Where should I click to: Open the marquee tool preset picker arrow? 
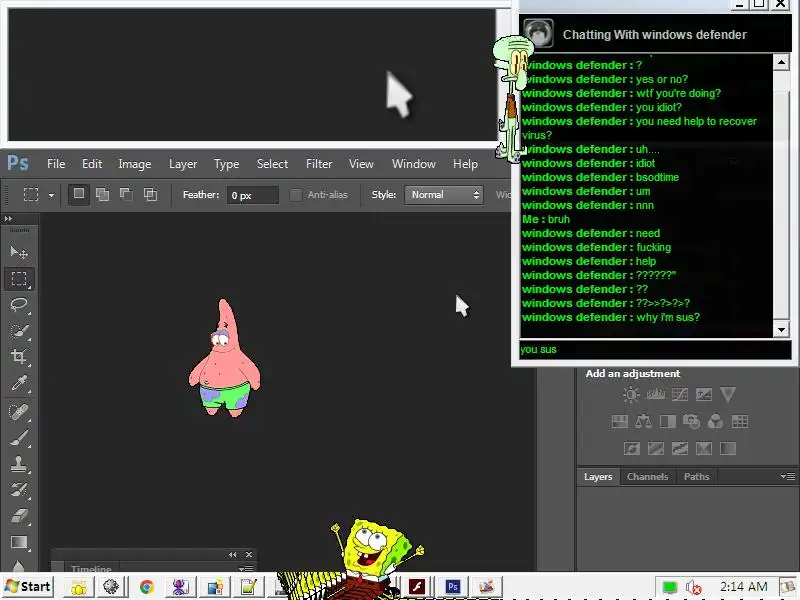pos(52,195)
